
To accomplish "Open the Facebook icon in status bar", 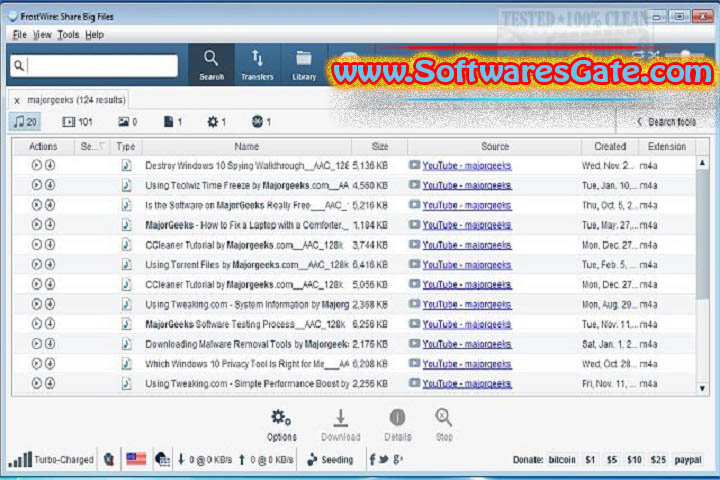I will click(372, 459).
